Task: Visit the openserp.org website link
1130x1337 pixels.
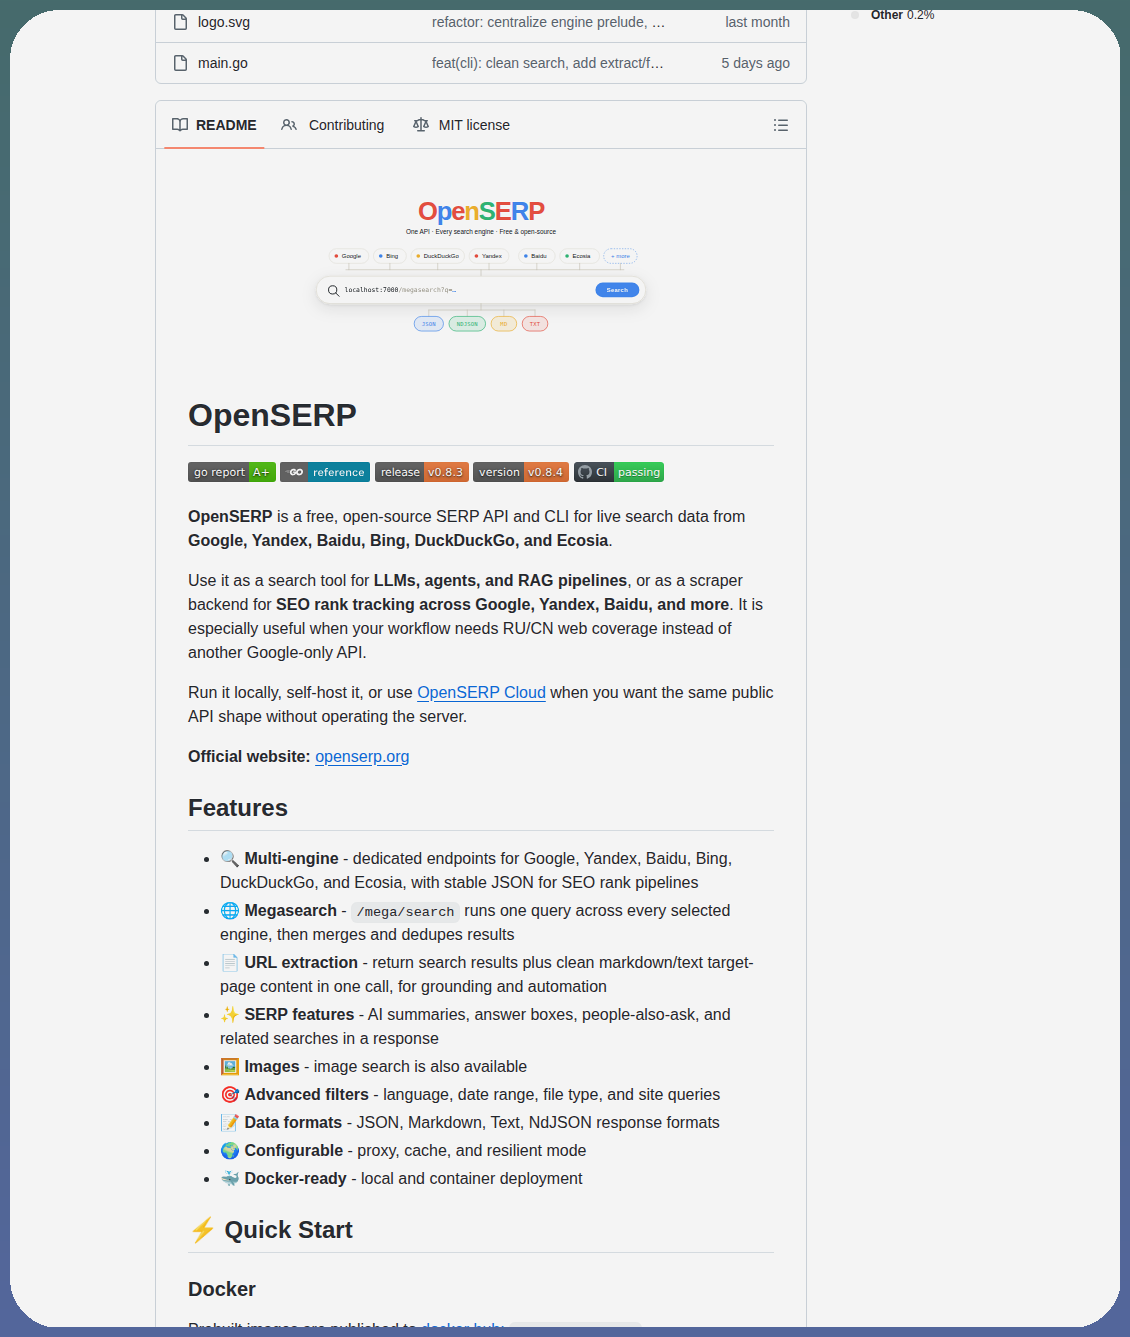Action: click(x=362, y=756)
